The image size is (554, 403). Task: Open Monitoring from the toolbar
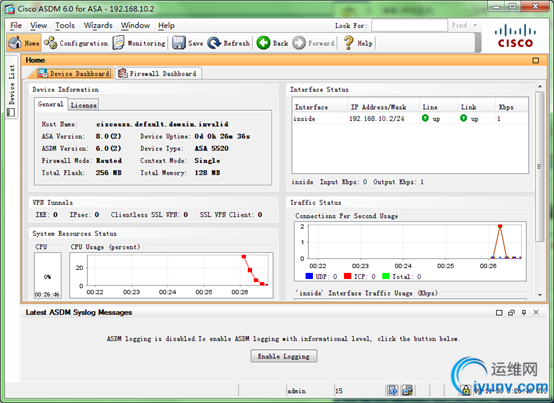click(x=139, y=43)
